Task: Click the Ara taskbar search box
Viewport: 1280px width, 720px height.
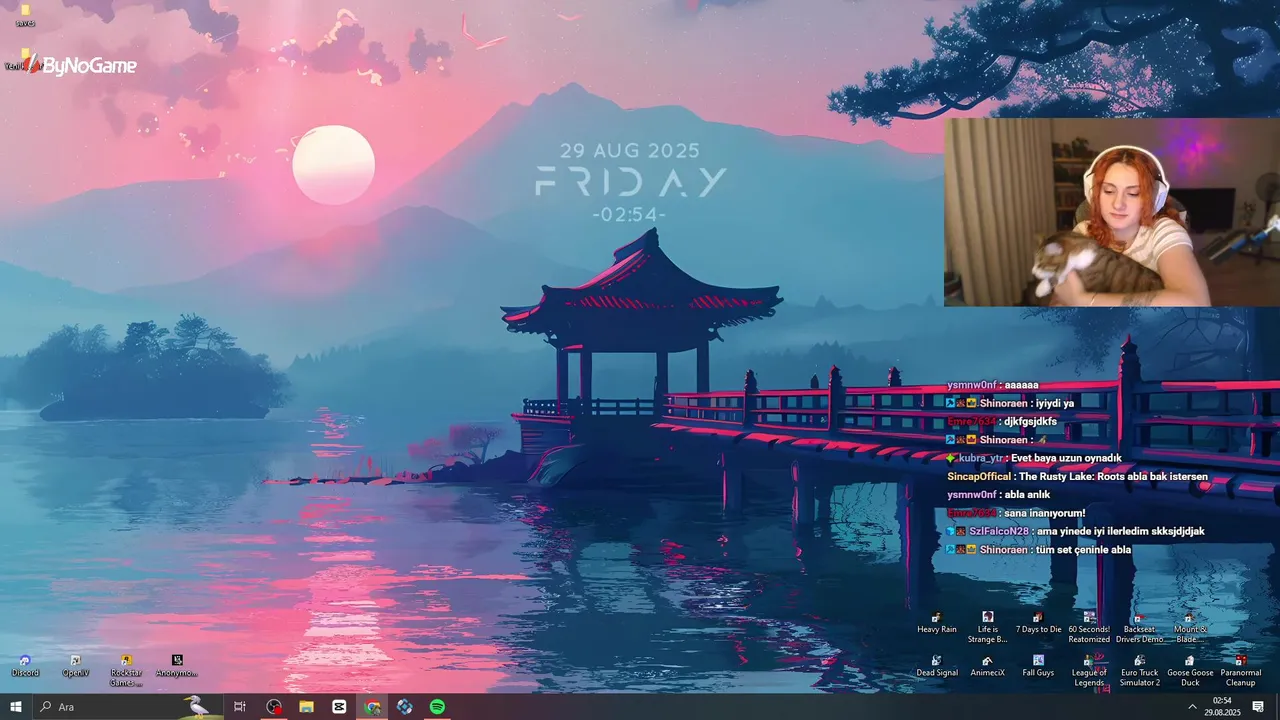Action: tap(127, 707)
